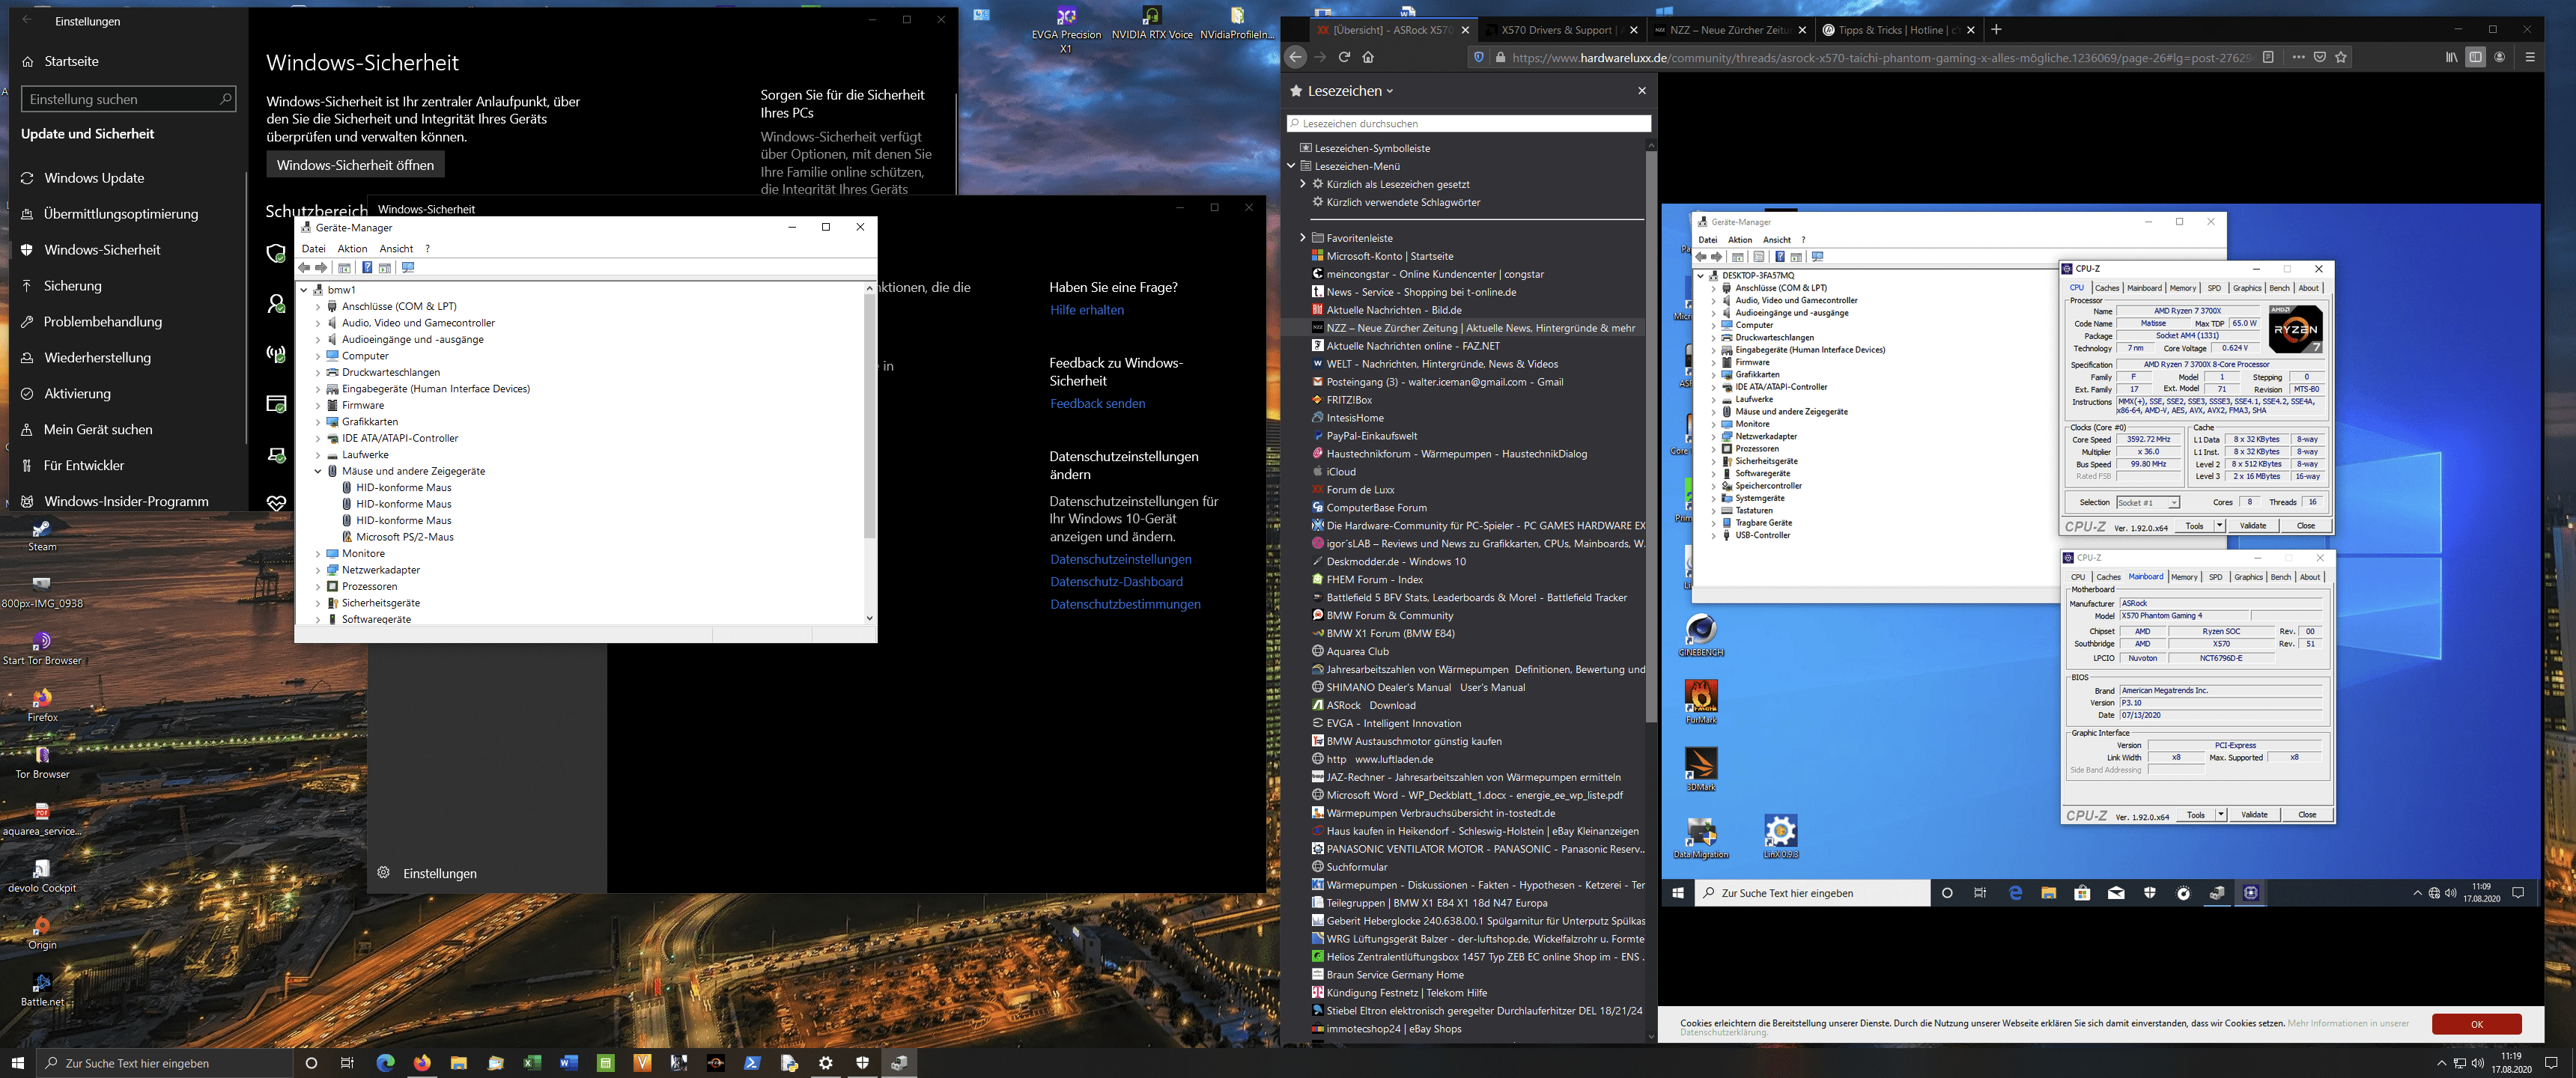Image resolution: width=2576 pixels, height=1078 pixels.
Task: Open Excel from the taskbar
Action: 532,1062
